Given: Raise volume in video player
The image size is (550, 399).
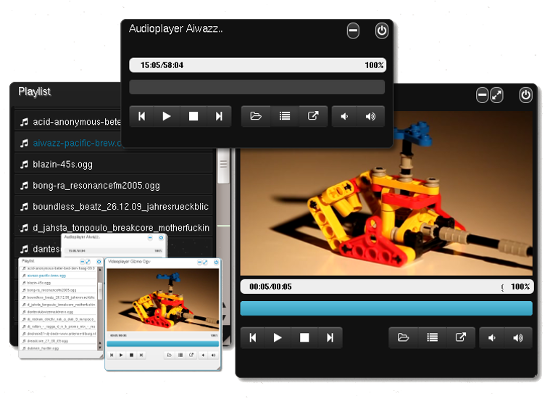Looking at the screenshot, I should click(x=518, y=338).
